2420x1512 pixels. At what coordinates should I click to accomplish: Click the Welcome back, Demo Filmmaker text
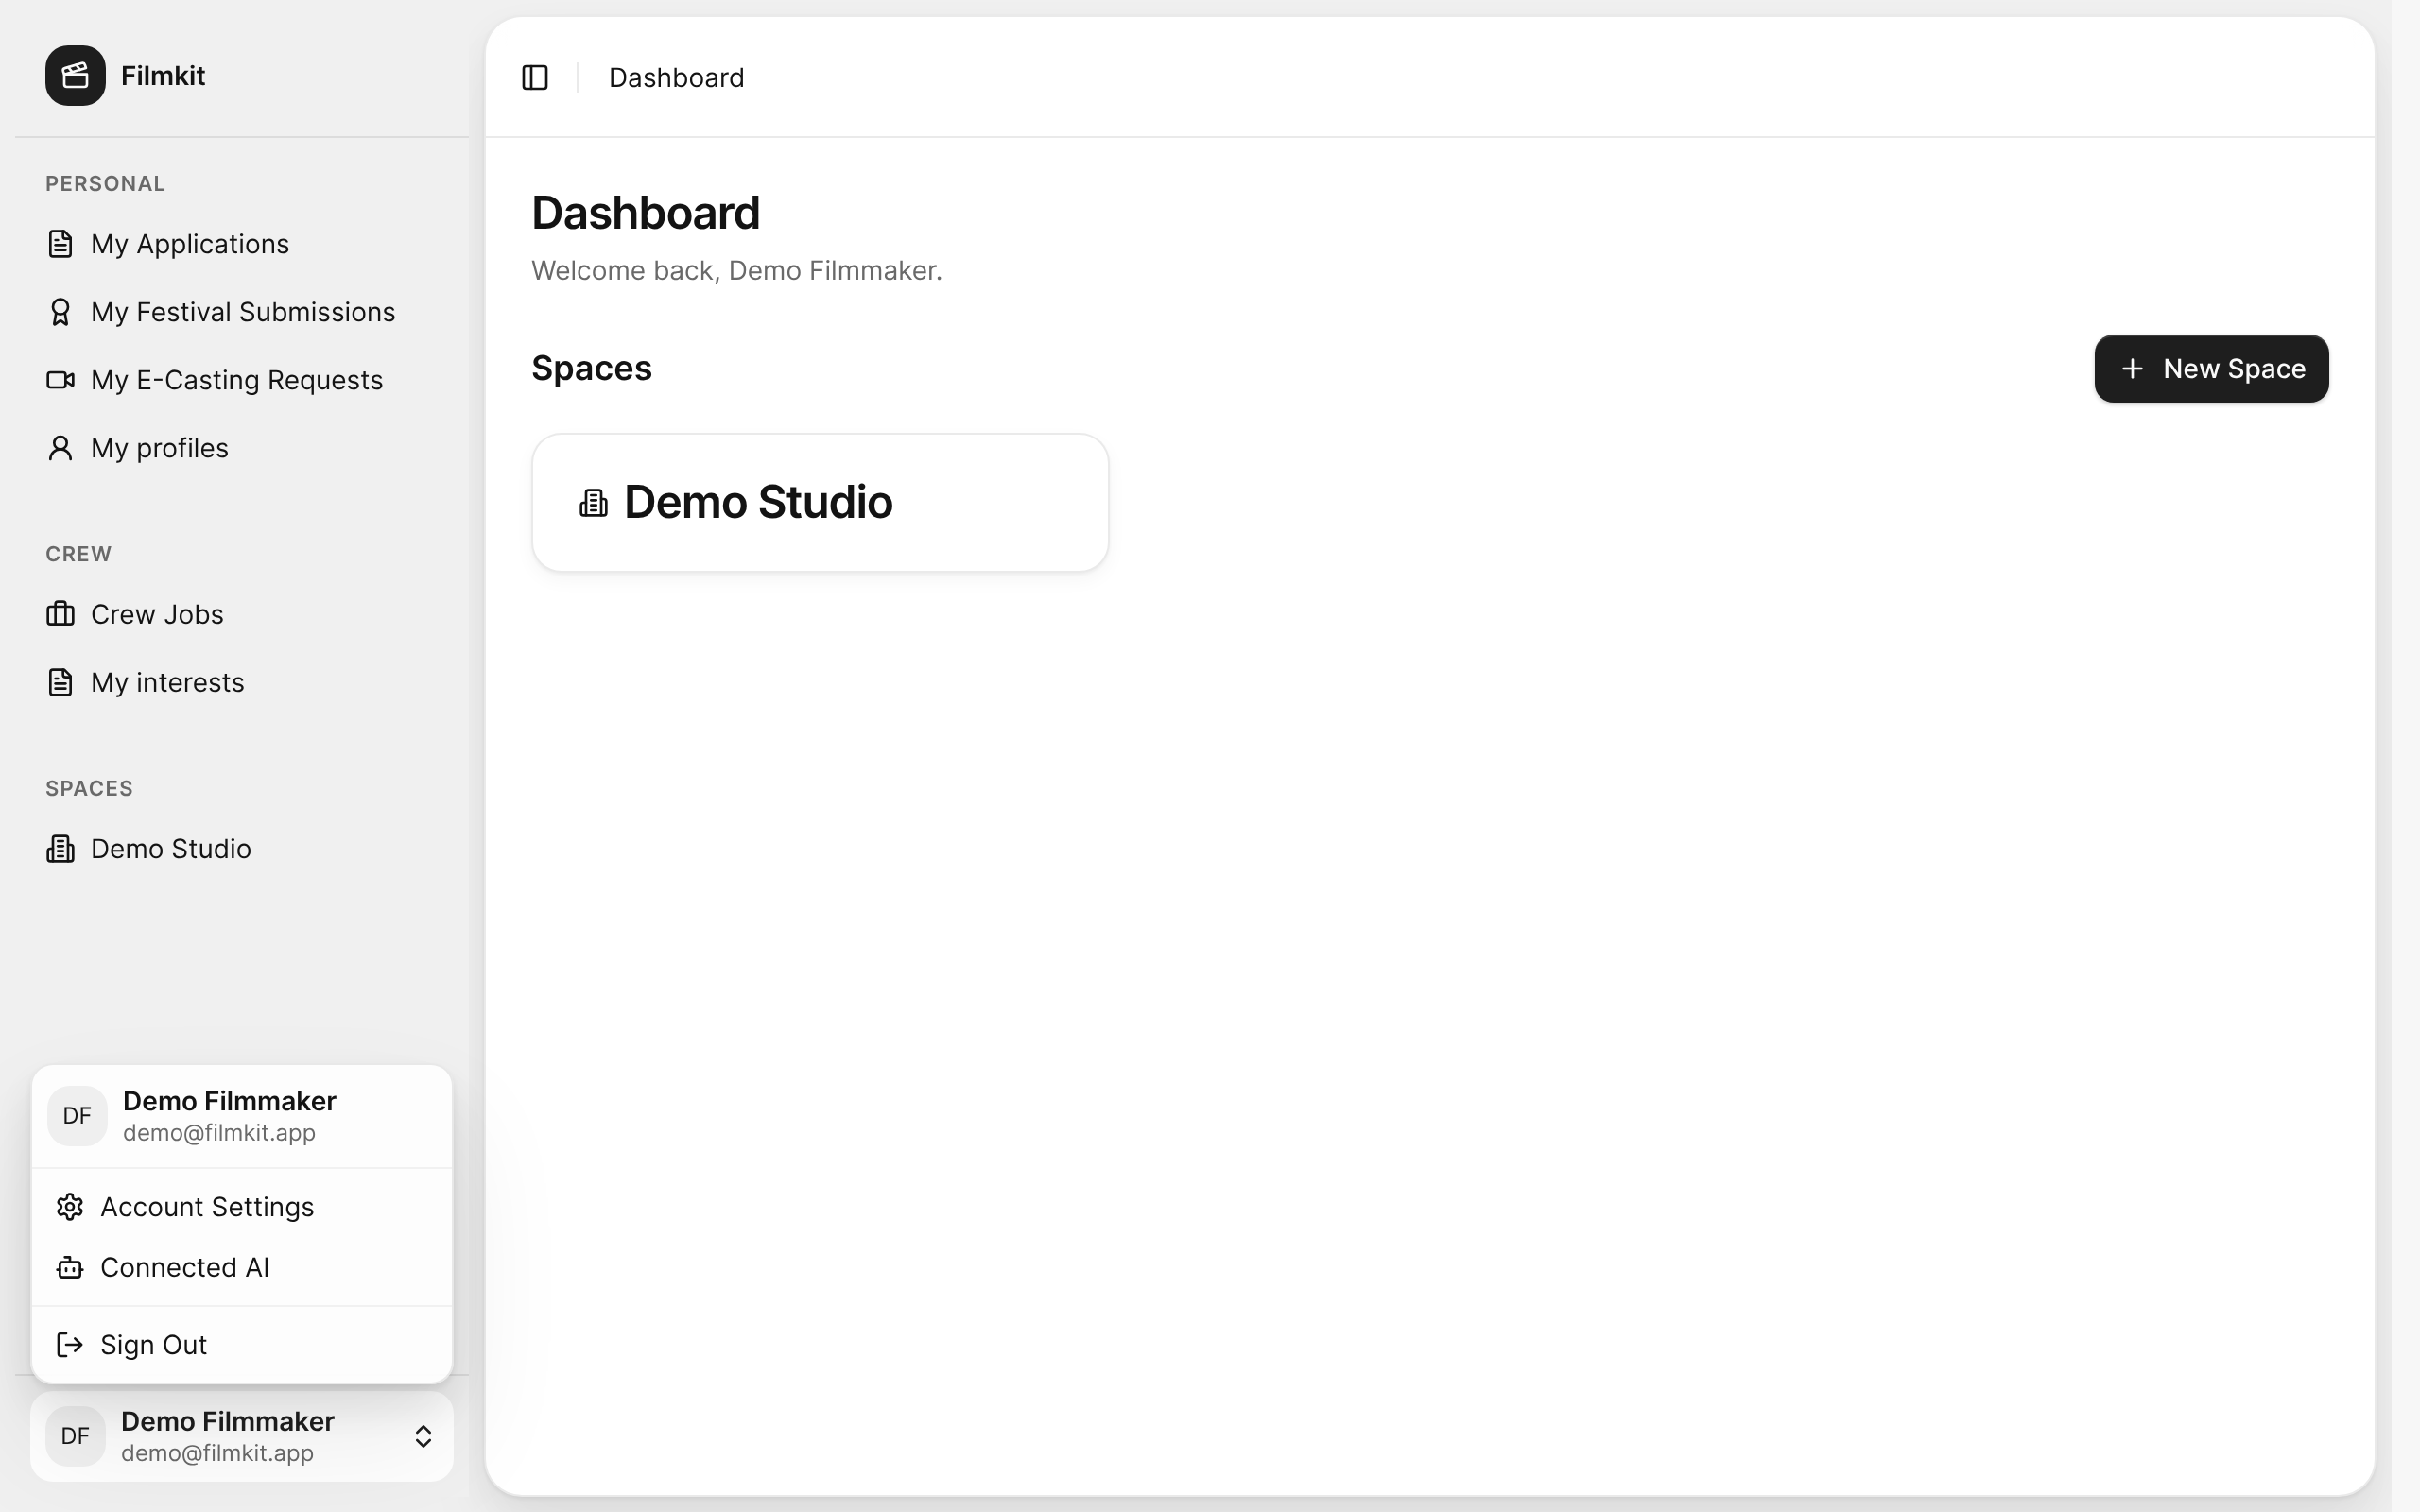pyautogui.click(x=737, y=271)
